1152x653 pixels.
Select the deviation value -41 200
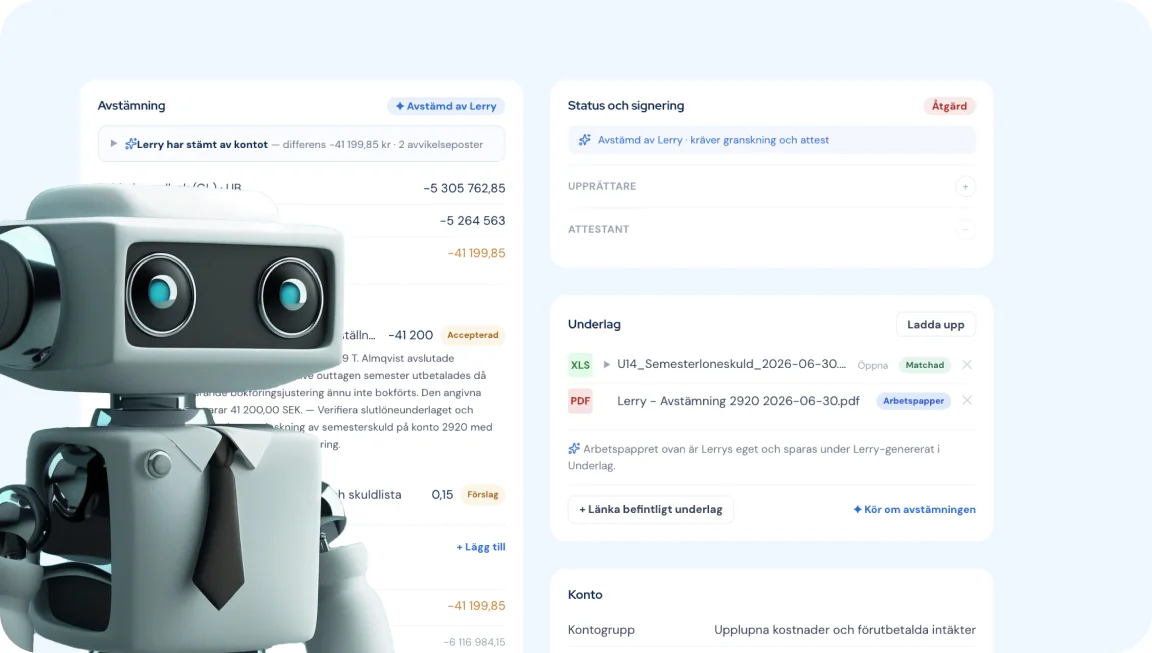coord(410,335)
